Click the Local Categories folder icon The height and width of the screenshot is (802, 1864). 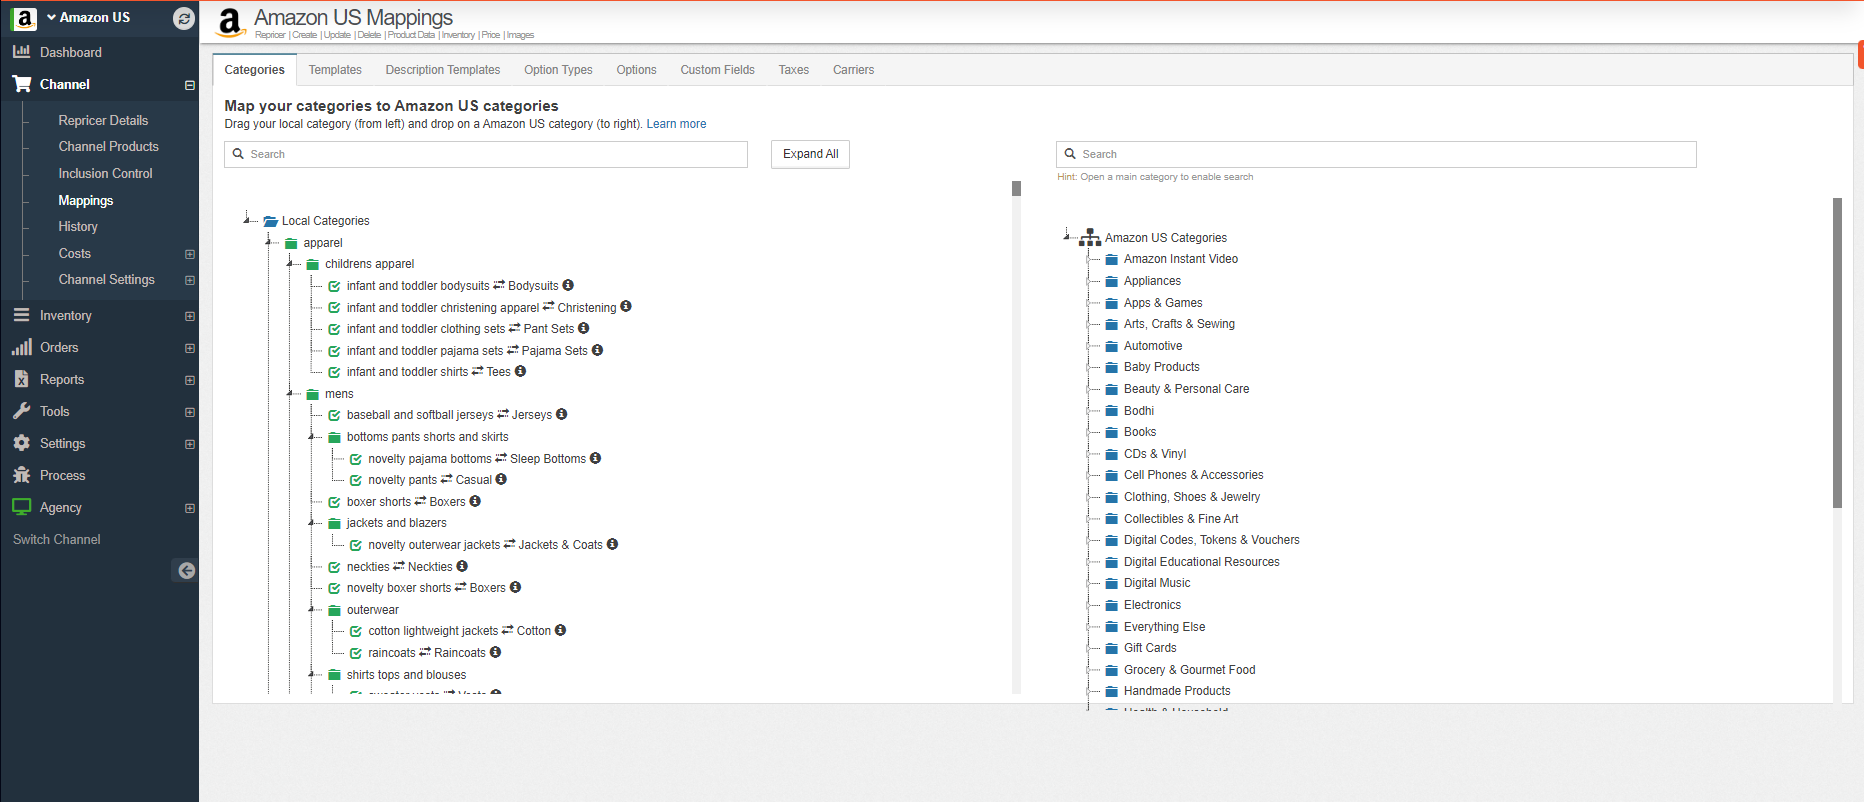(x=270, y=221)
